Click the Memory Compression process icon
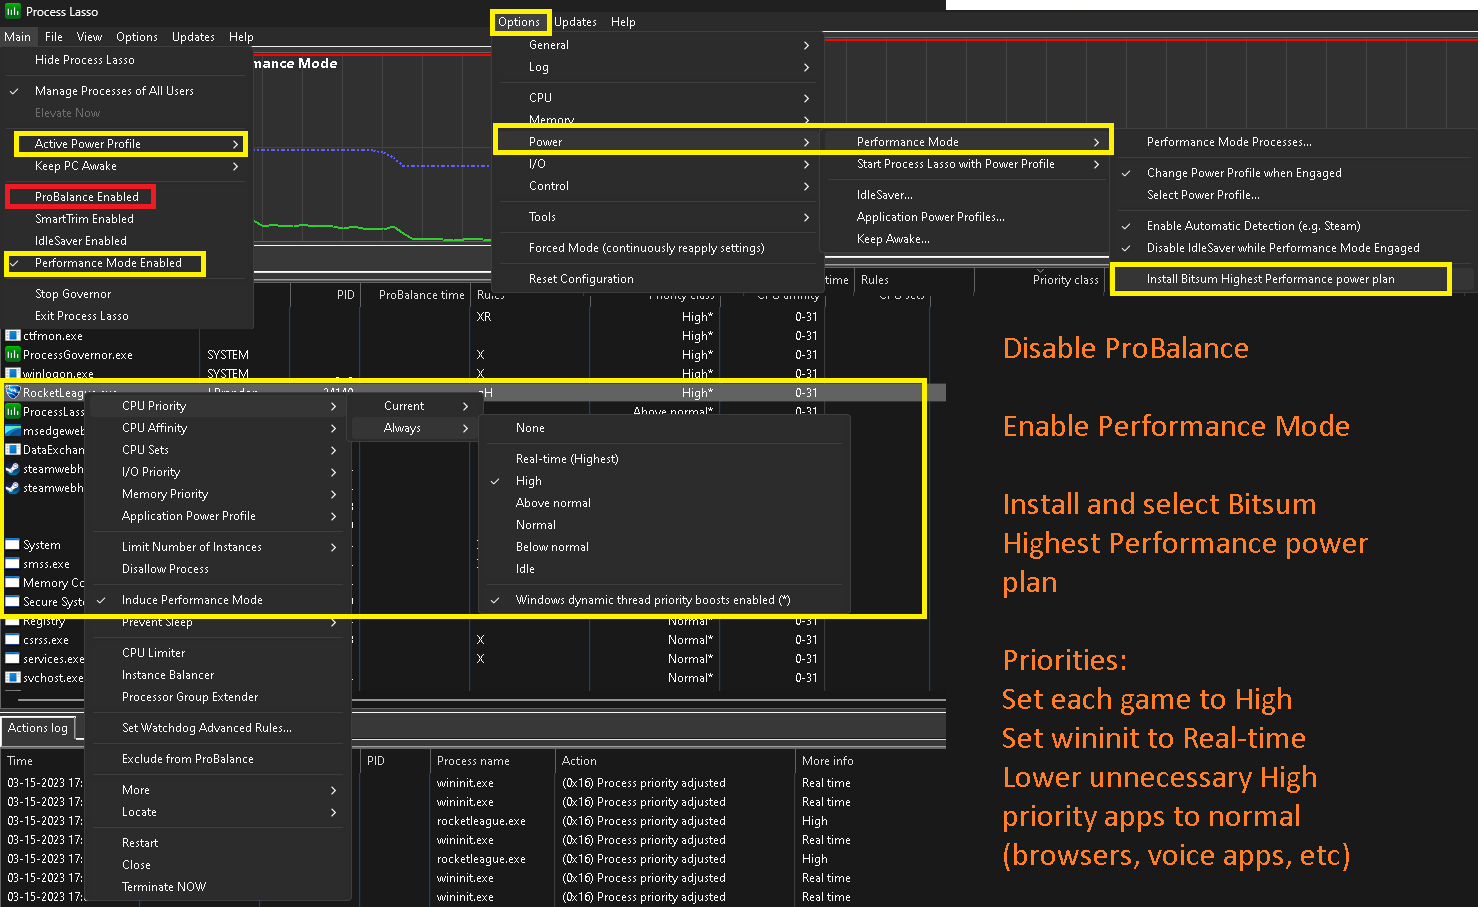 (x=13, y=583)
